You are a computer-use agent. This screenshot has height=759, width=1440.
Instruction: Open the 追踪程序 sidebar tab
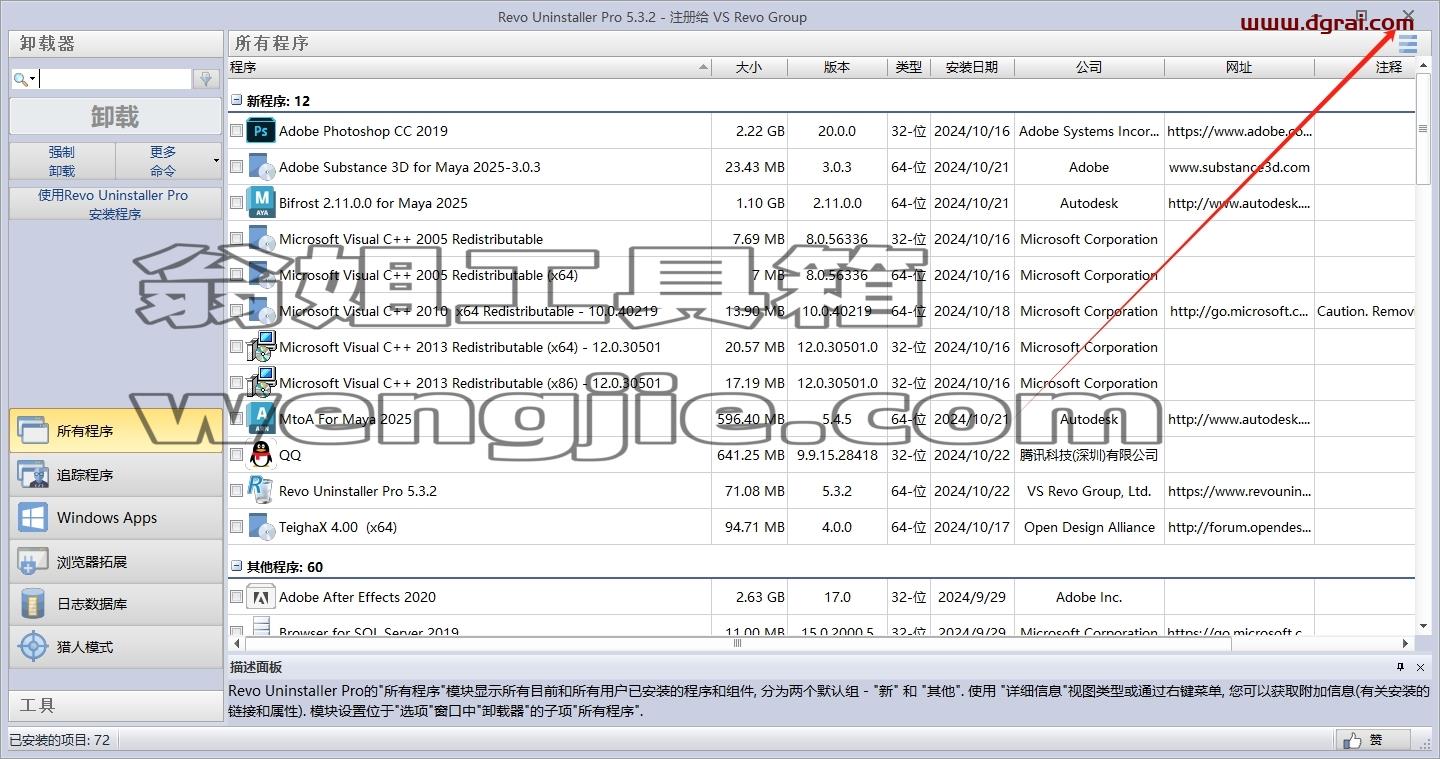coord(116,475)
